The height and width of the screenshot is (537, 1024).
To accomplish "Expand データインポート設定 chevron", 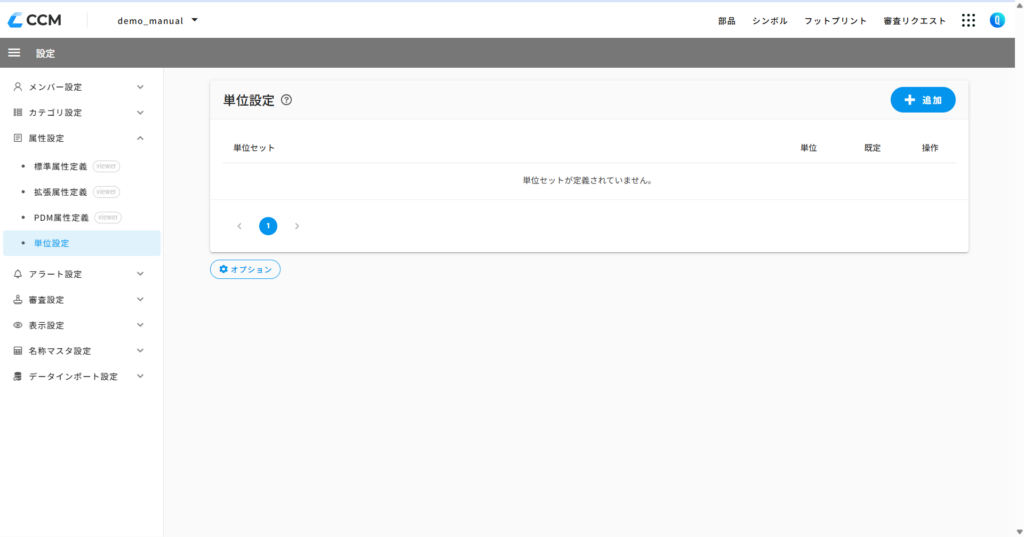I will point(140,376).
